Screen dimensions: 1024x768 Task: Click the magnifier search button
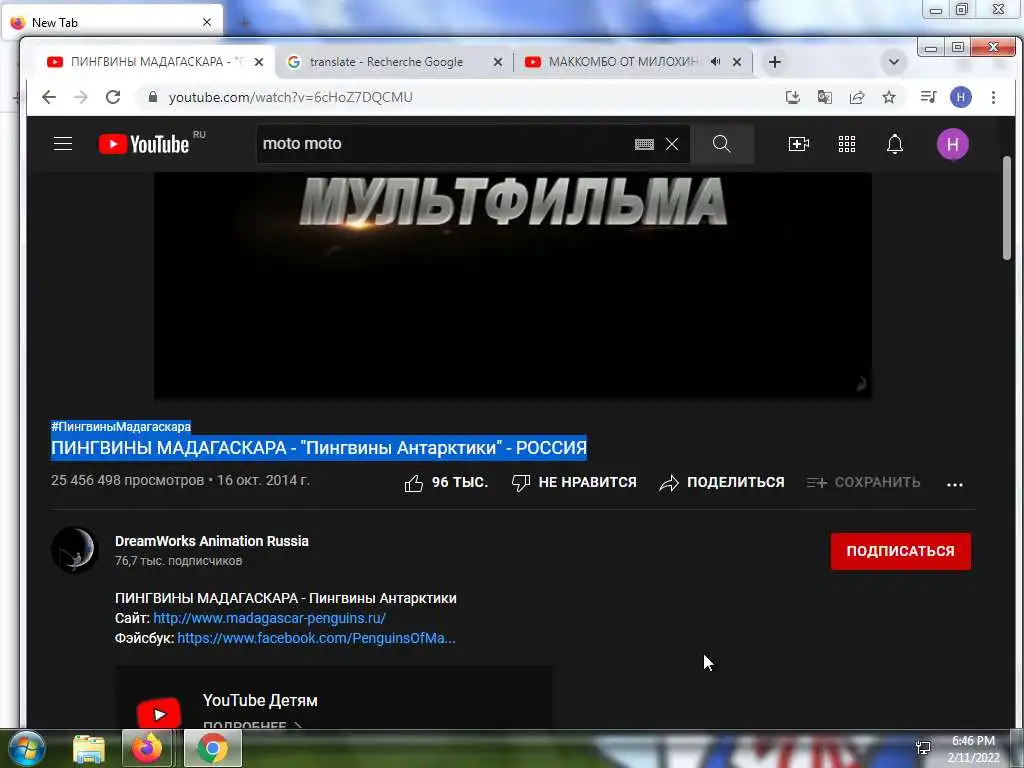(722, 144)
